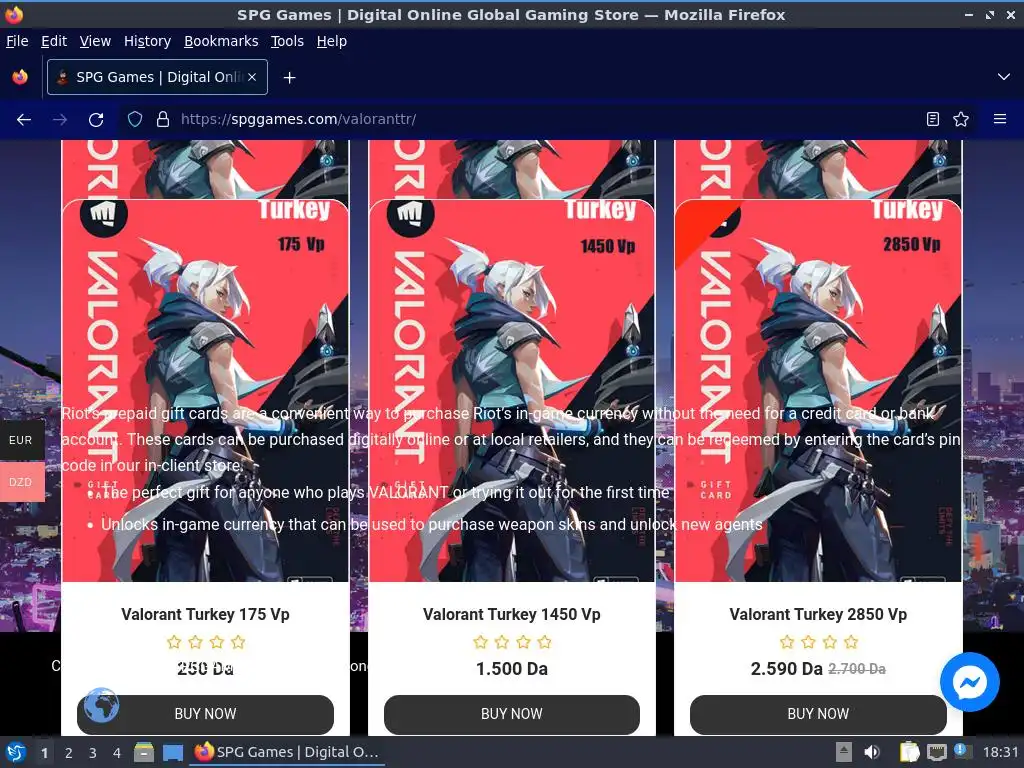Open a new browser tab

(x=289, y=78)
